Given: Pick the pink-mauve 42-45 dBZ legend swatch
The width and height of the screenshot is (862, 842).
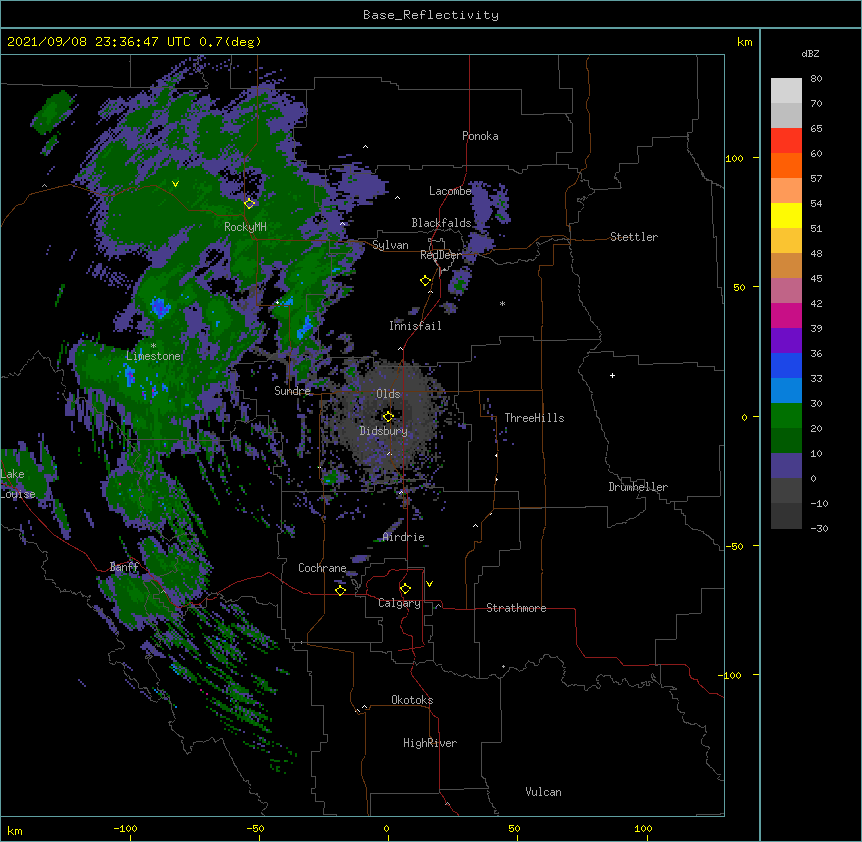Looking at the screenshot, I should point(786,291).
